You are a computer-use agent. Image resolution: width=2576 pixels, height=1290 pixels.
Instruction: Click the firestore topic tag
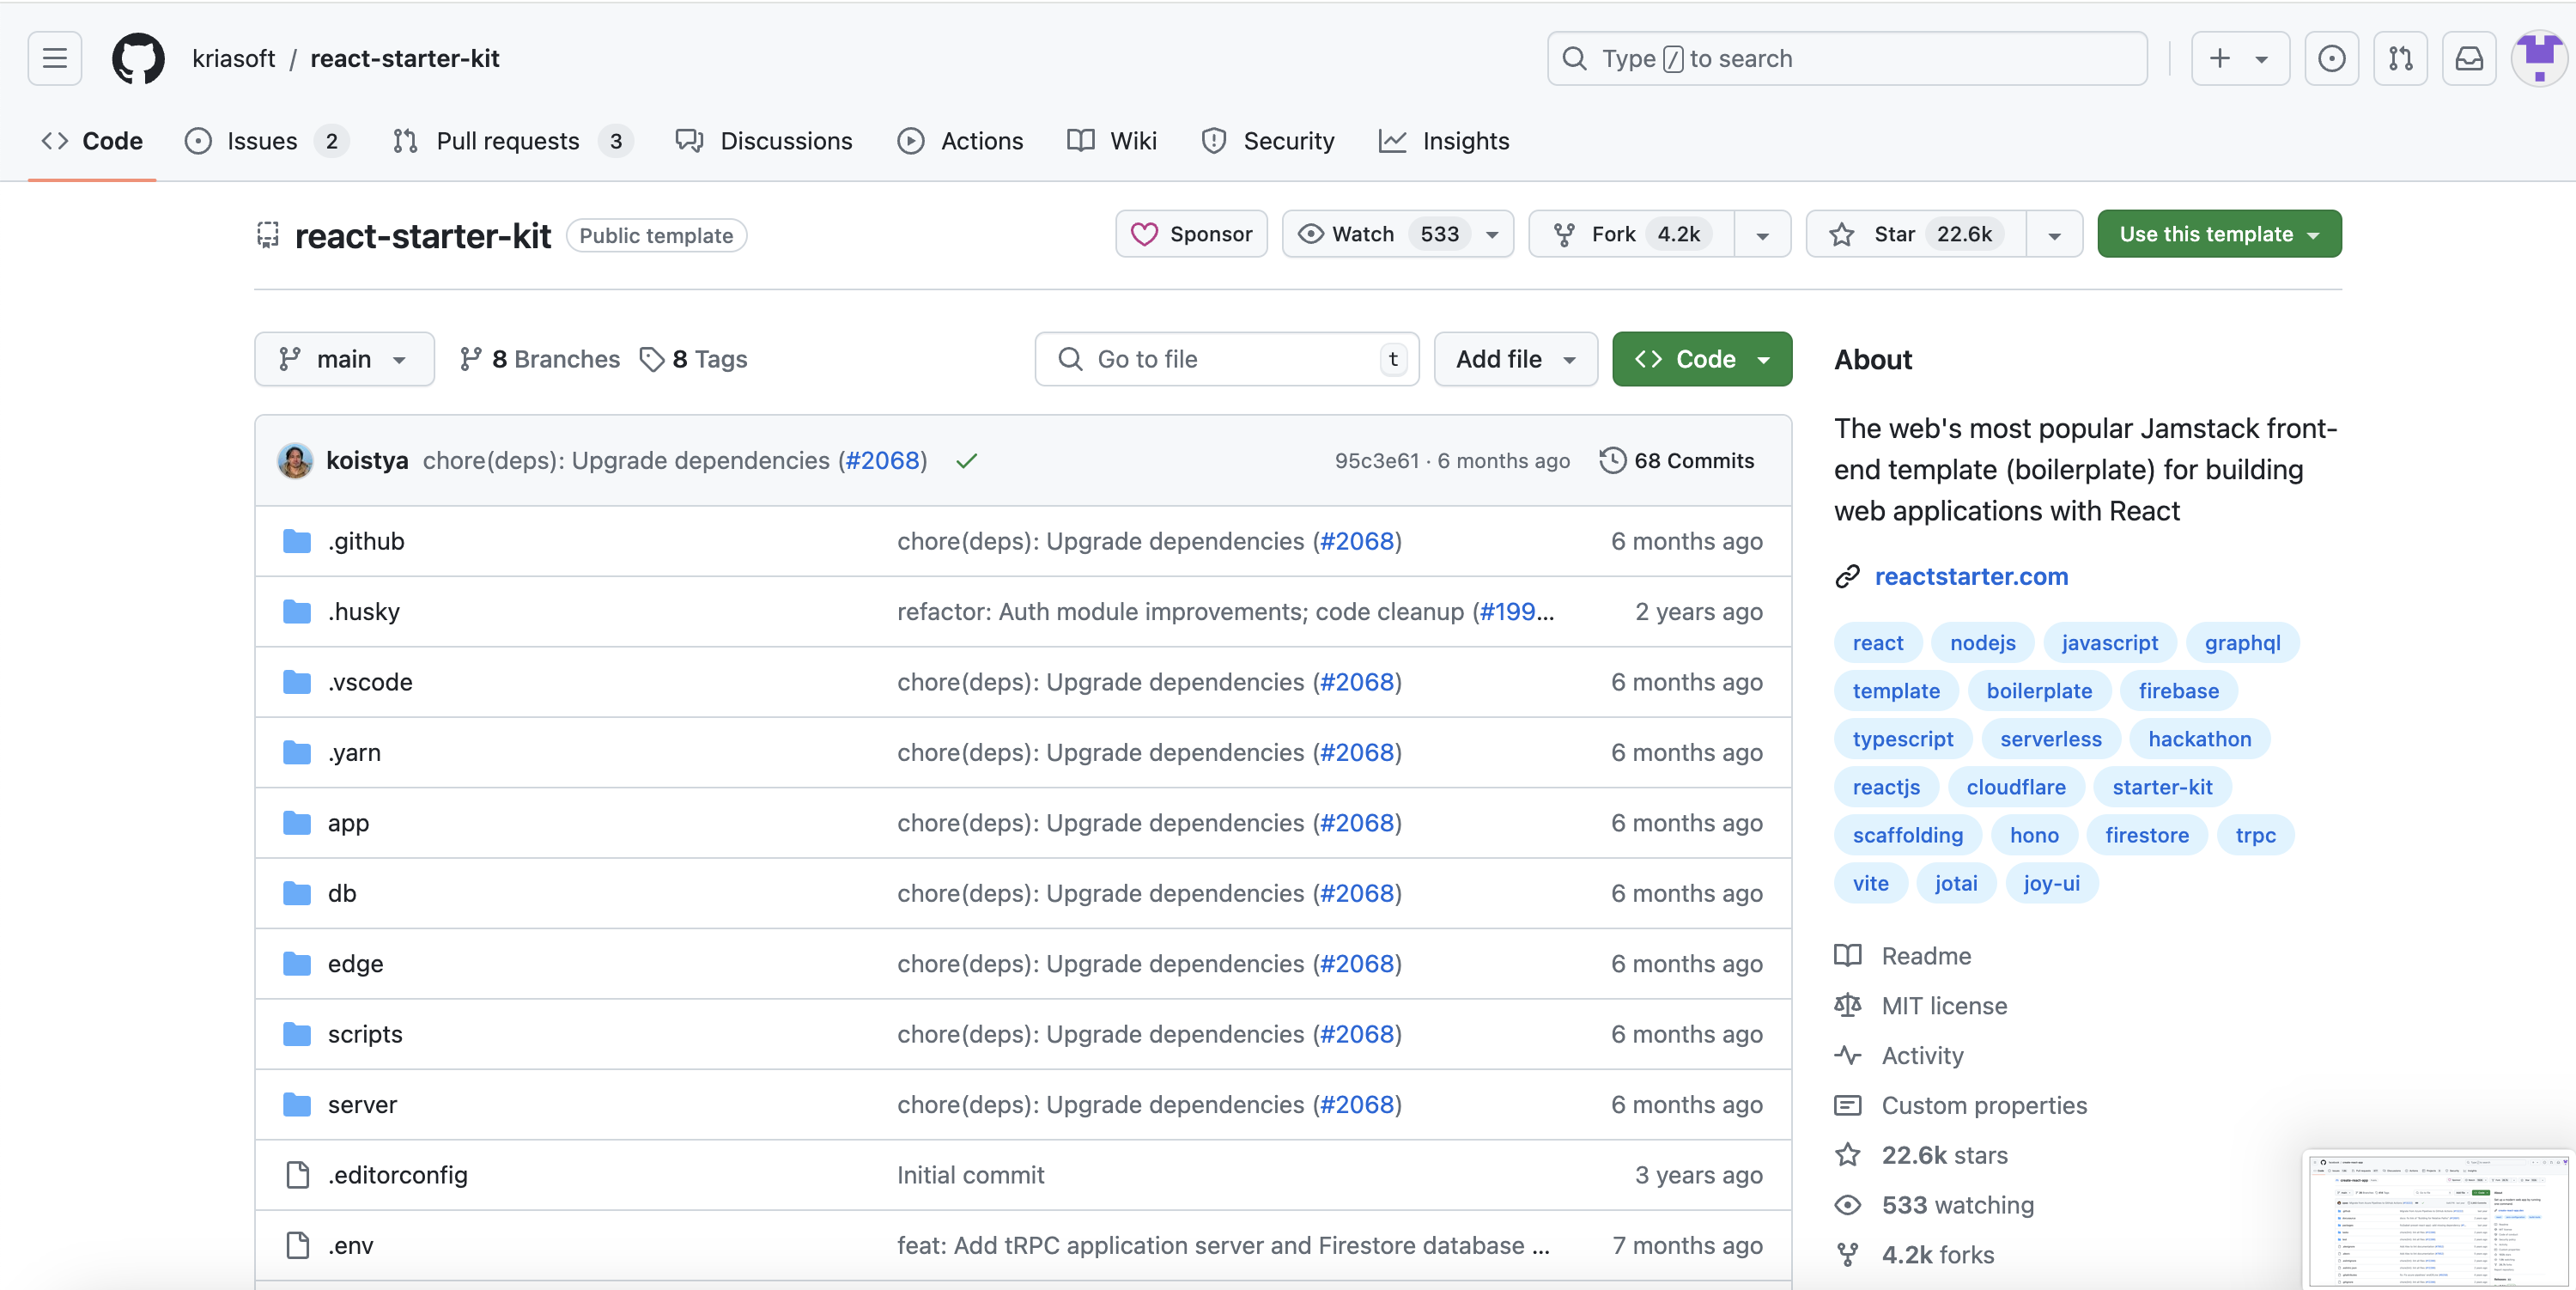2146,835
